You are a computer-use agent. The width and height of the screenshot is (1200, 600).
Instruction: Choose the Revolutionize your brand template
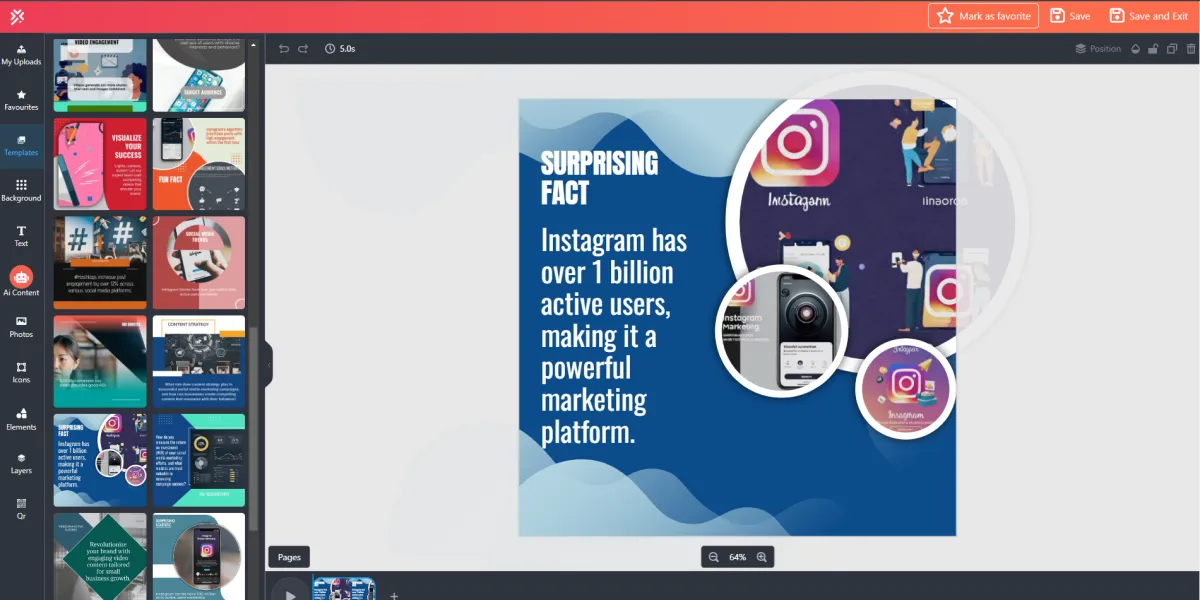point(100,556)
